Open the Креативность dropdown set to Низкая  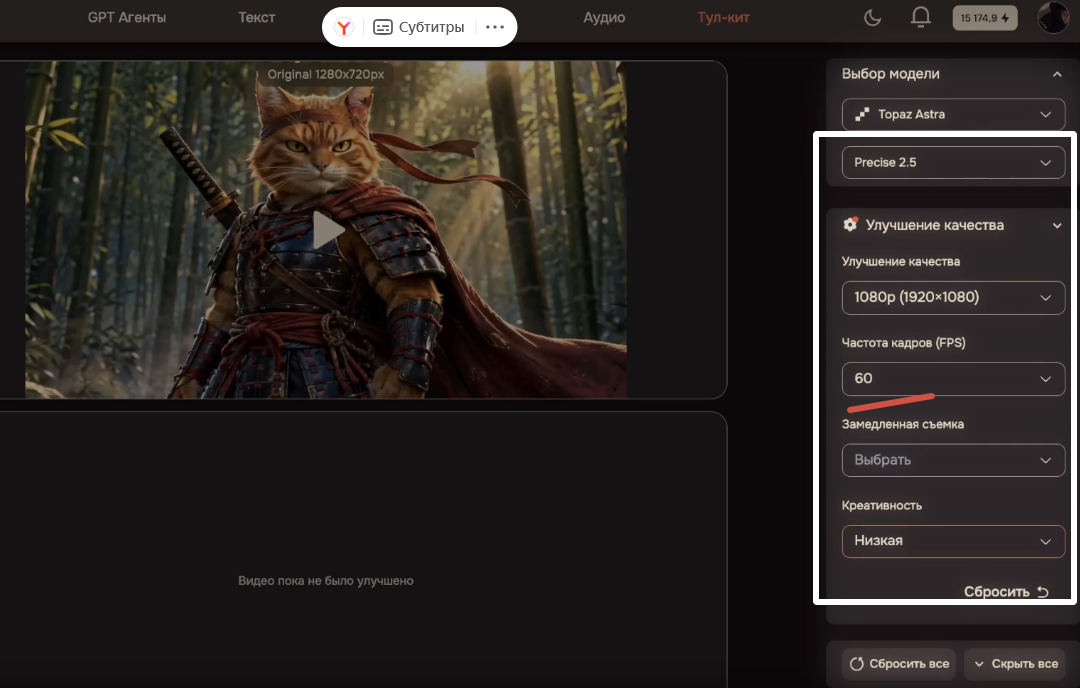tap(953, 541)
